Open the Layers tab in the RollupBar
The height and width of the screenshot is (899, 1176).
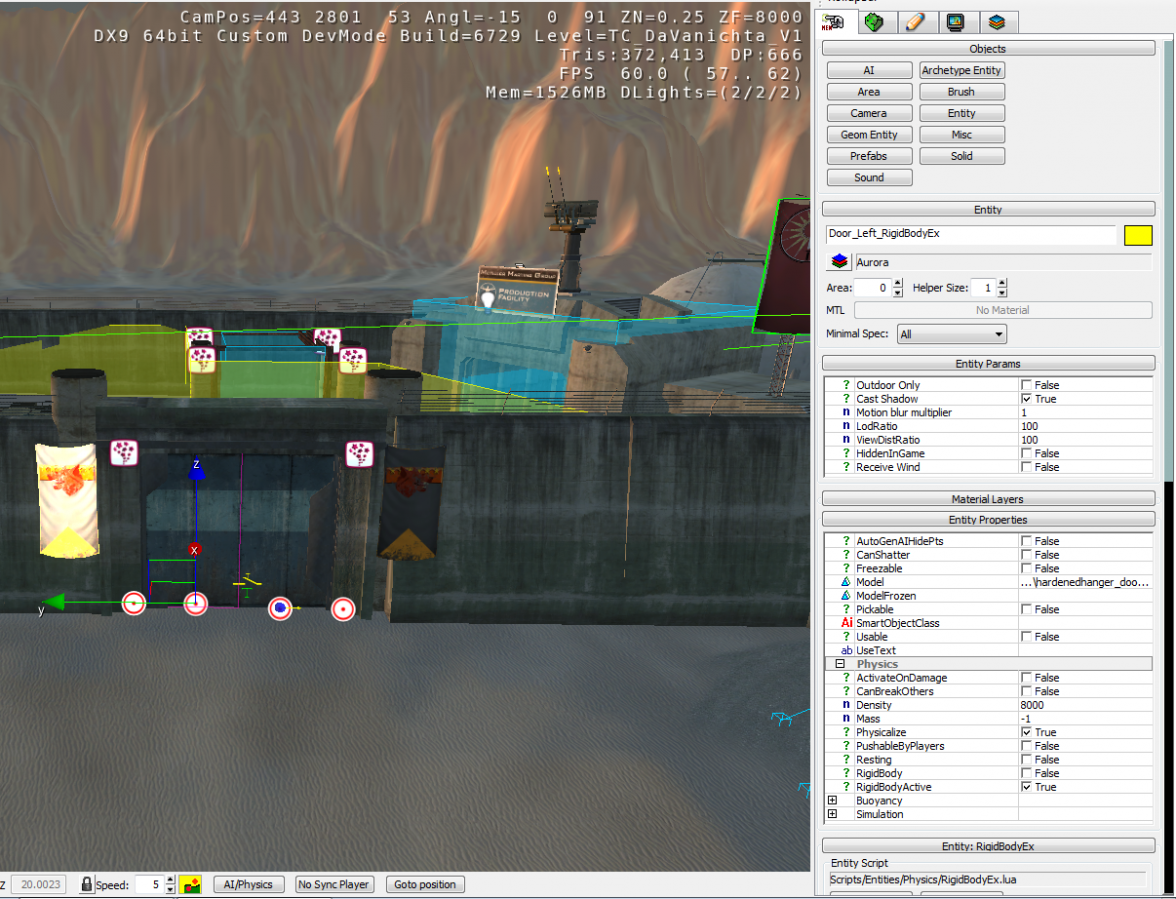pos(996,22)
